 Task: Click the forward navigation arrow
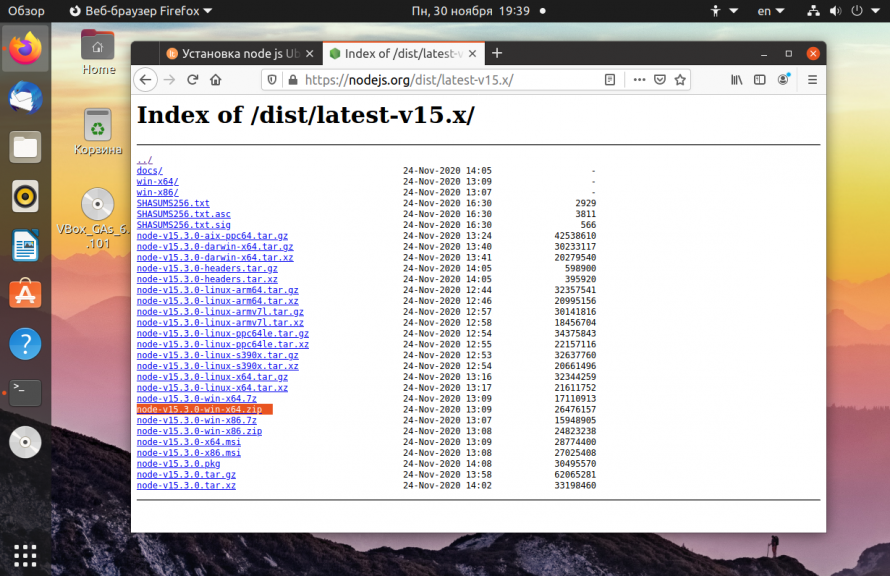tap(169, 80)
